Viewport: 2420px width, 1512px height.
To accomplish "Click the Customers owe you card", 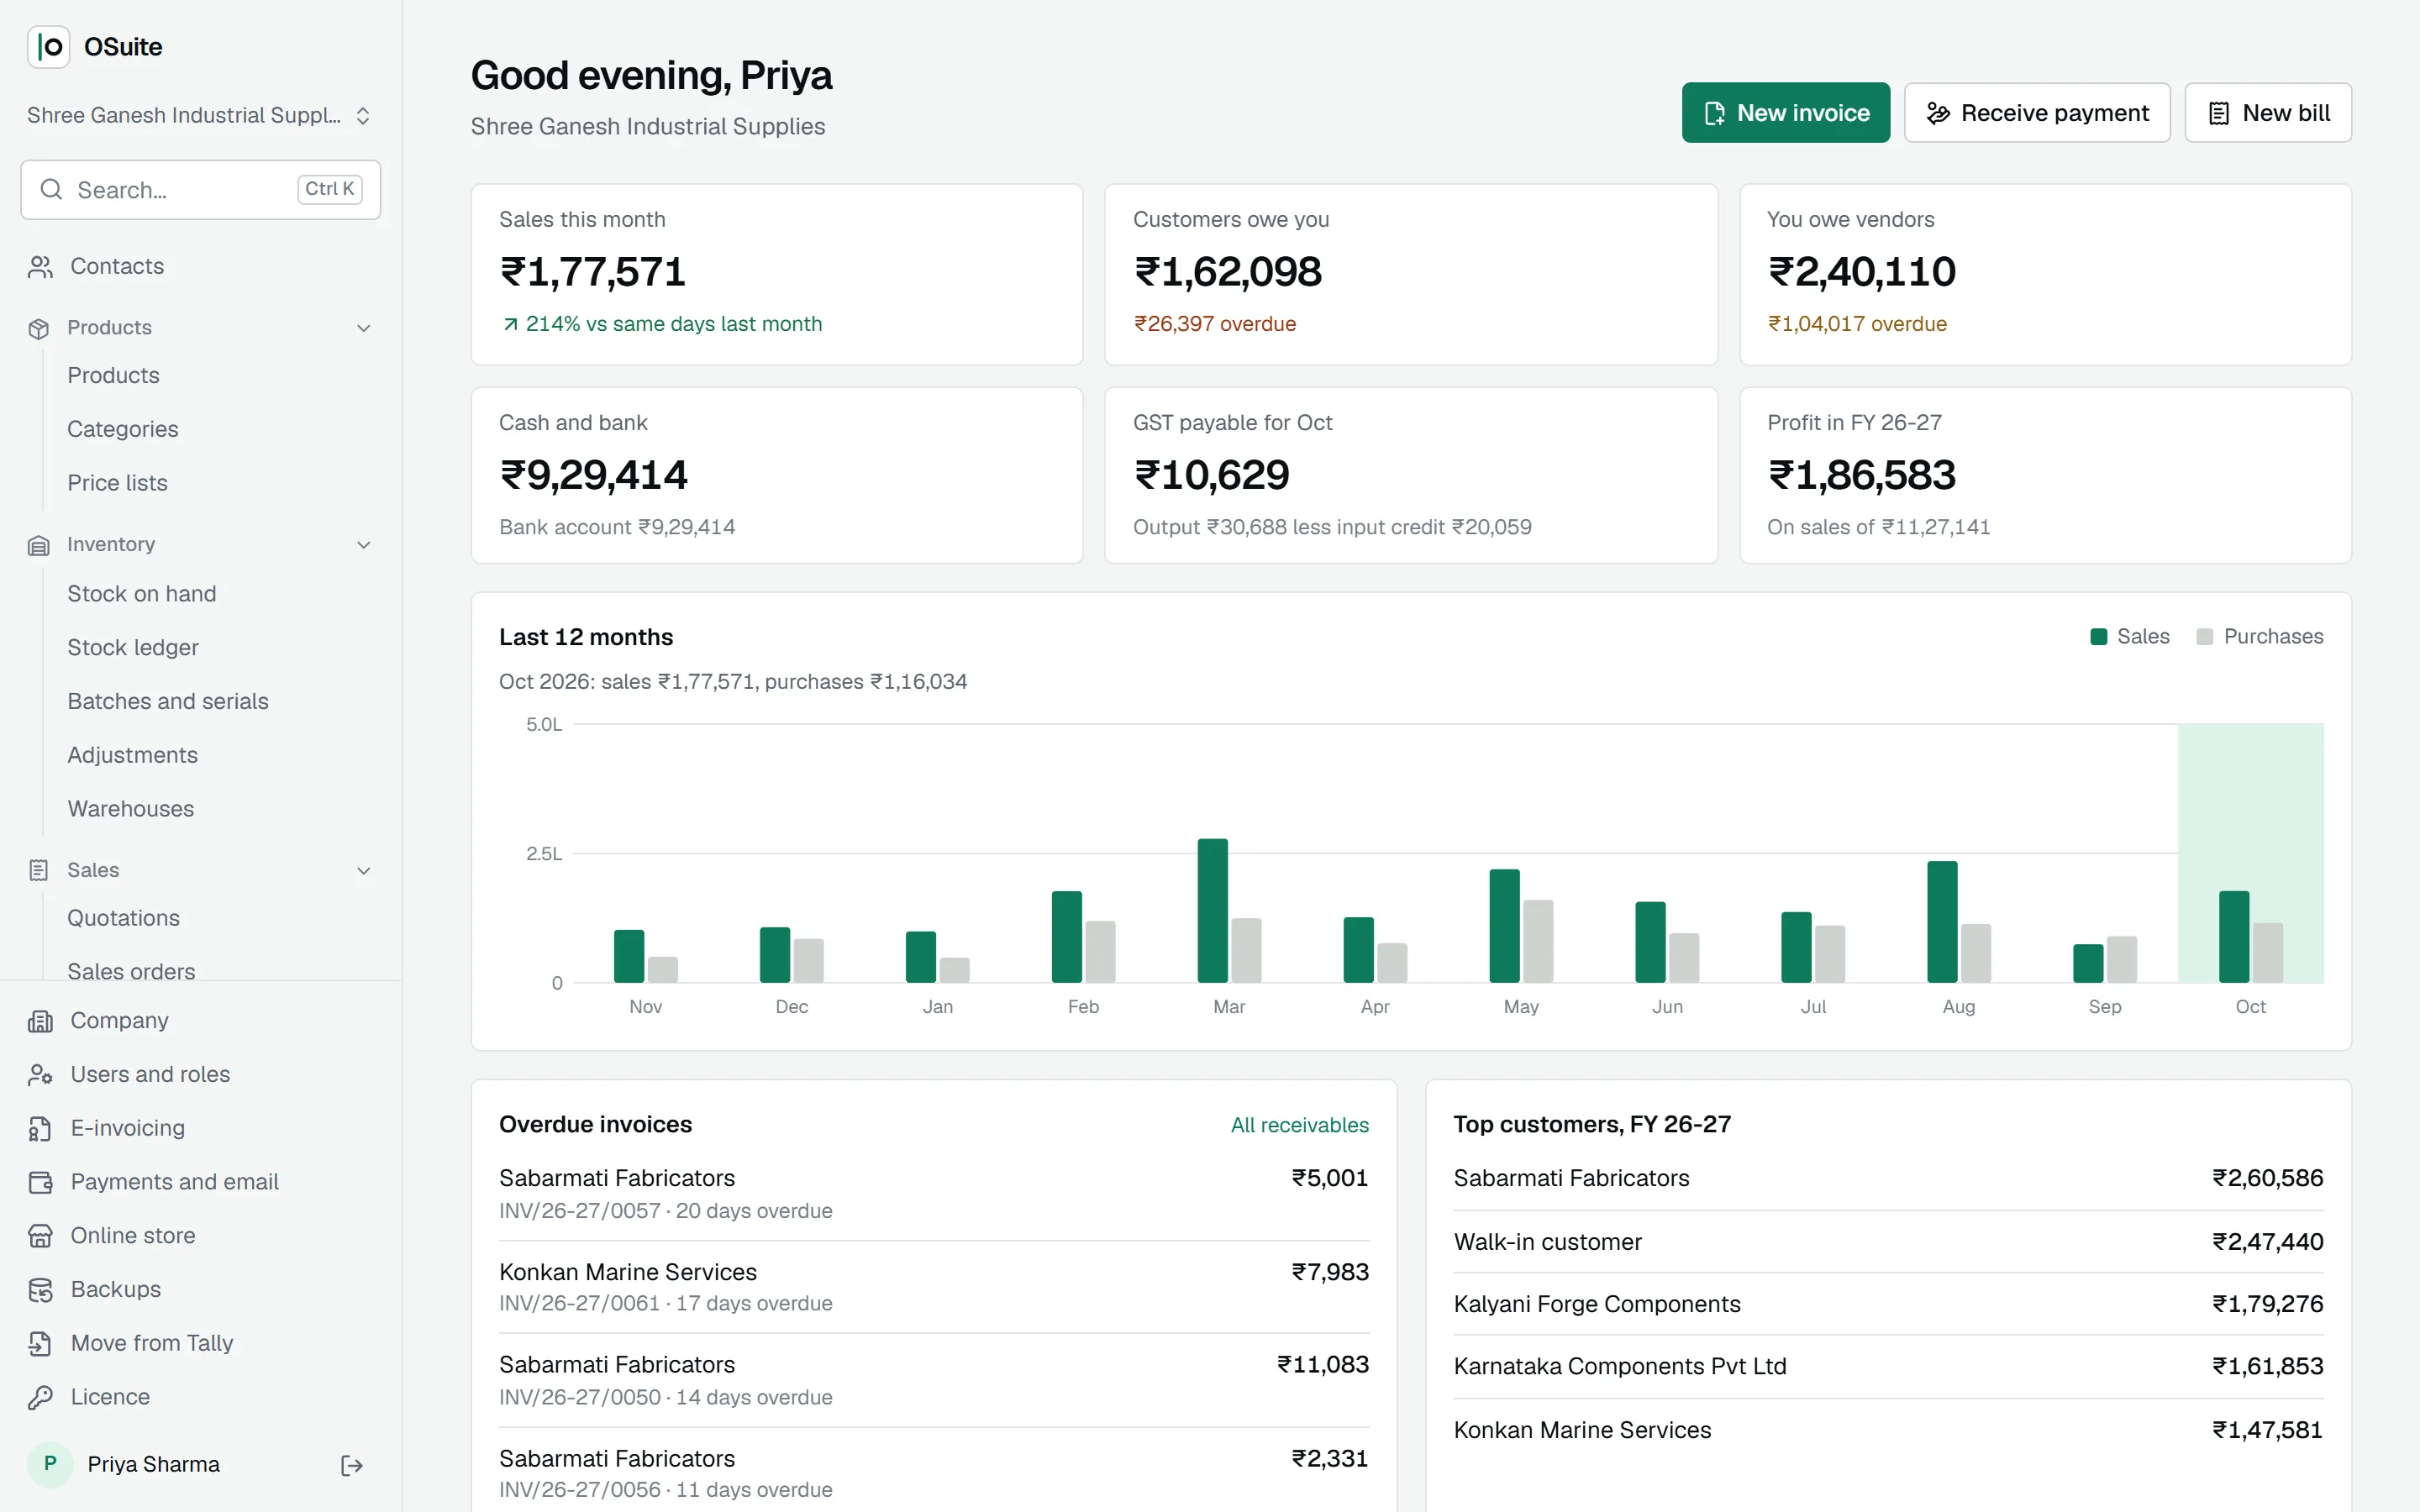I will [1411, 274].
